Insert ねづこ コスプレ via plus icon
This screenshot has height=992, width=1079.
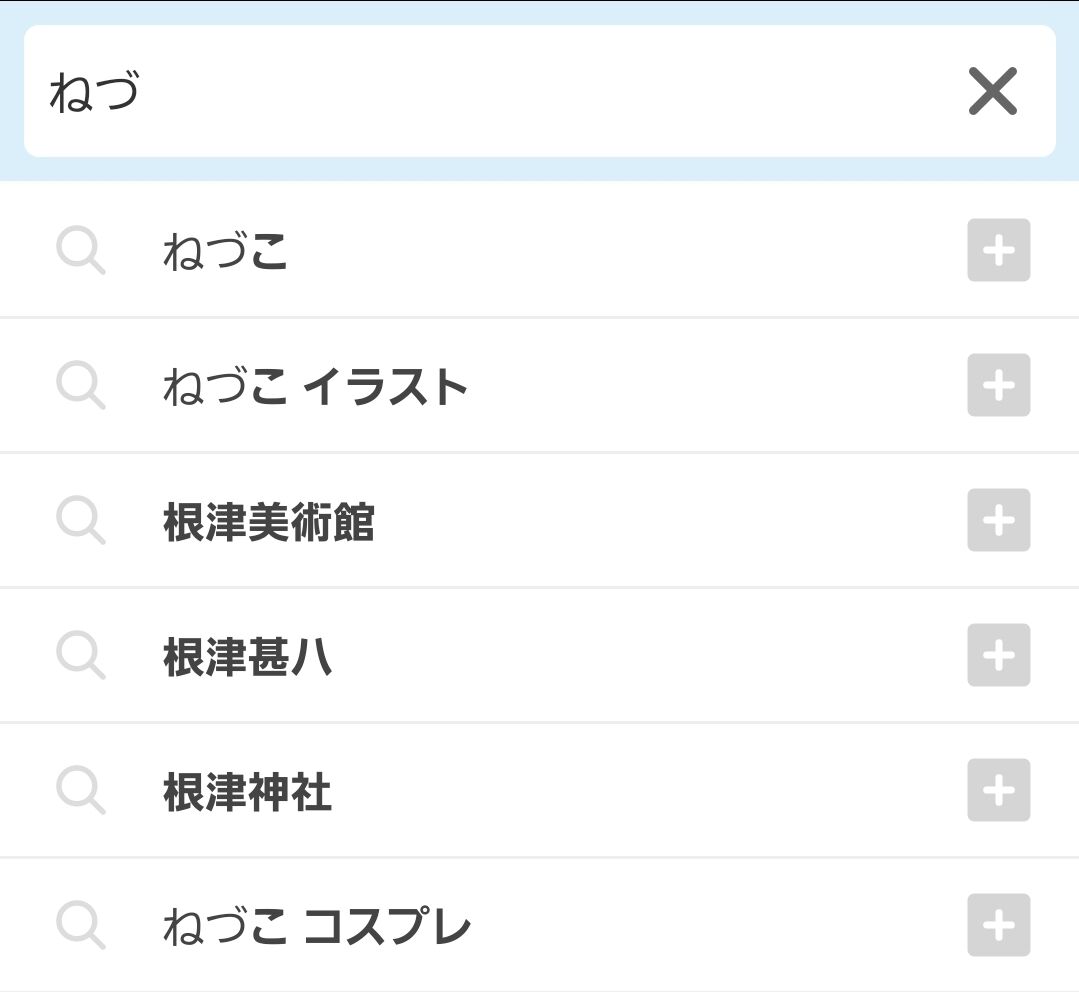pos(998,925)
